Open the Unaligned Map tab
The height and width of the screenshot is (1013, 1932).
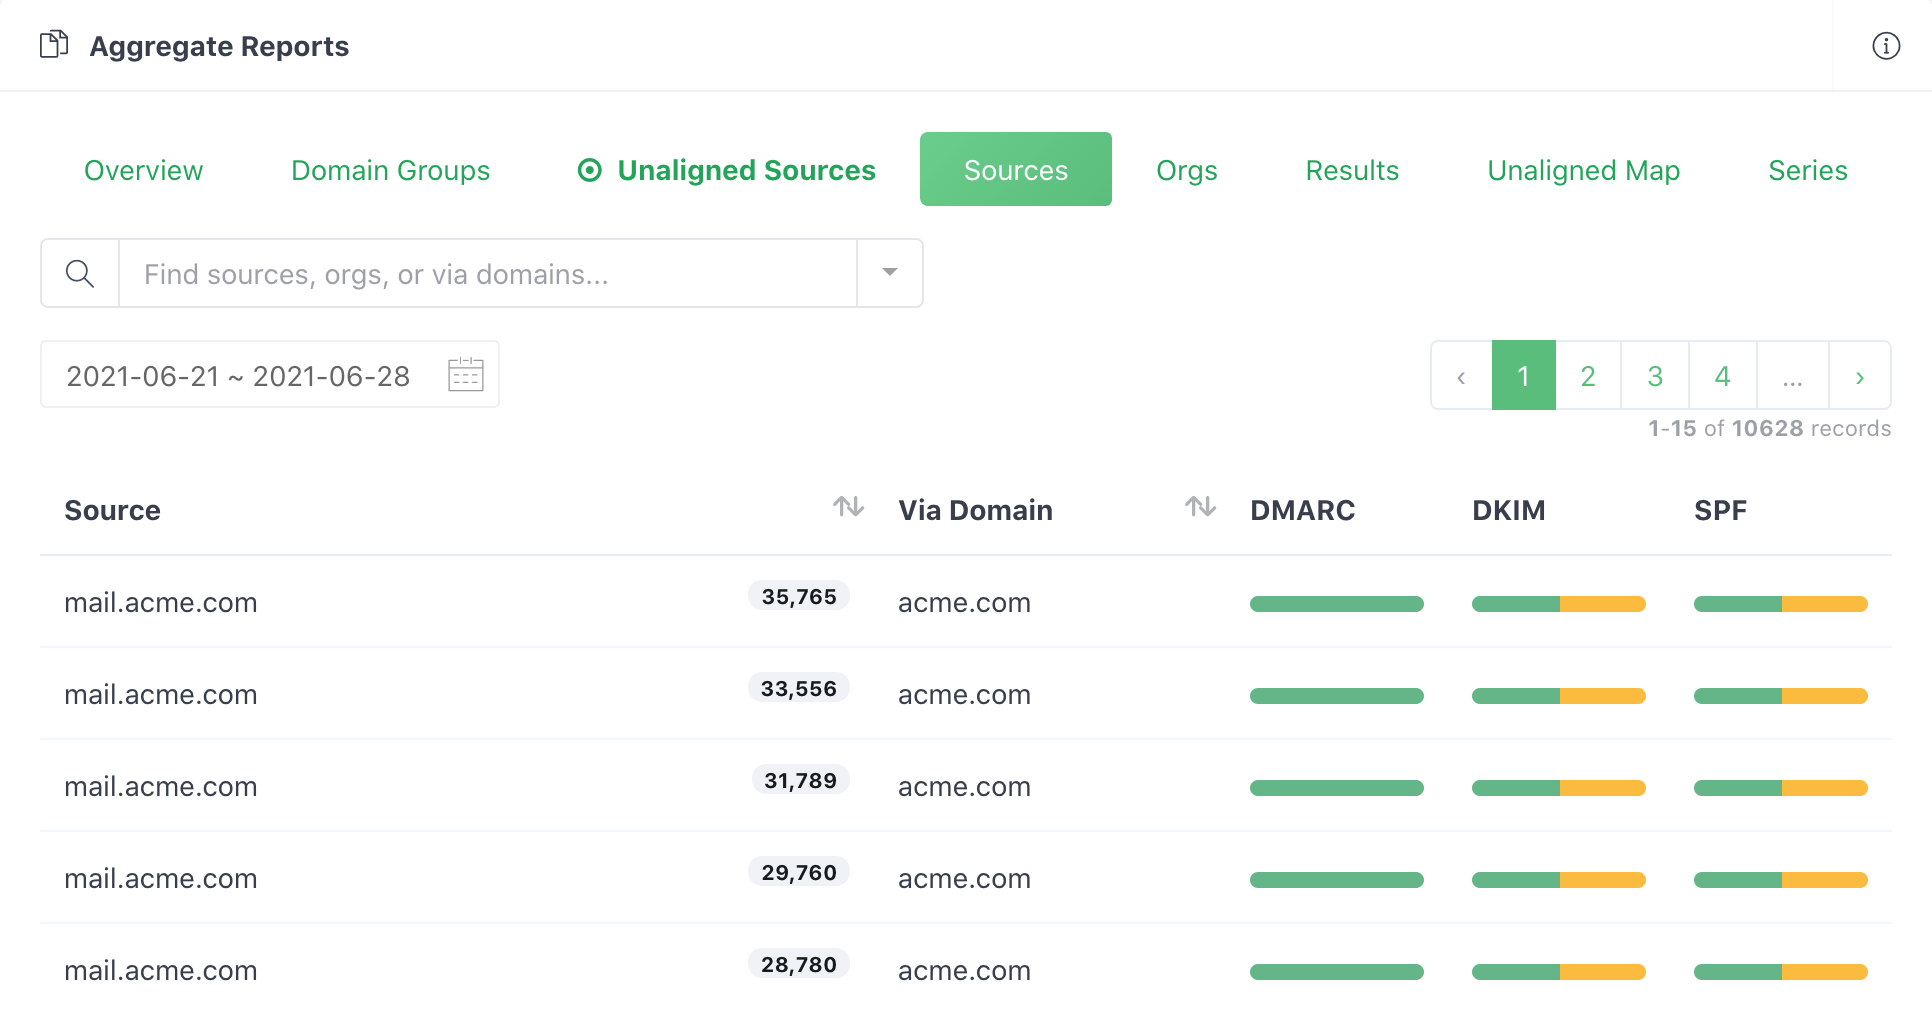tap(1584, 170)
